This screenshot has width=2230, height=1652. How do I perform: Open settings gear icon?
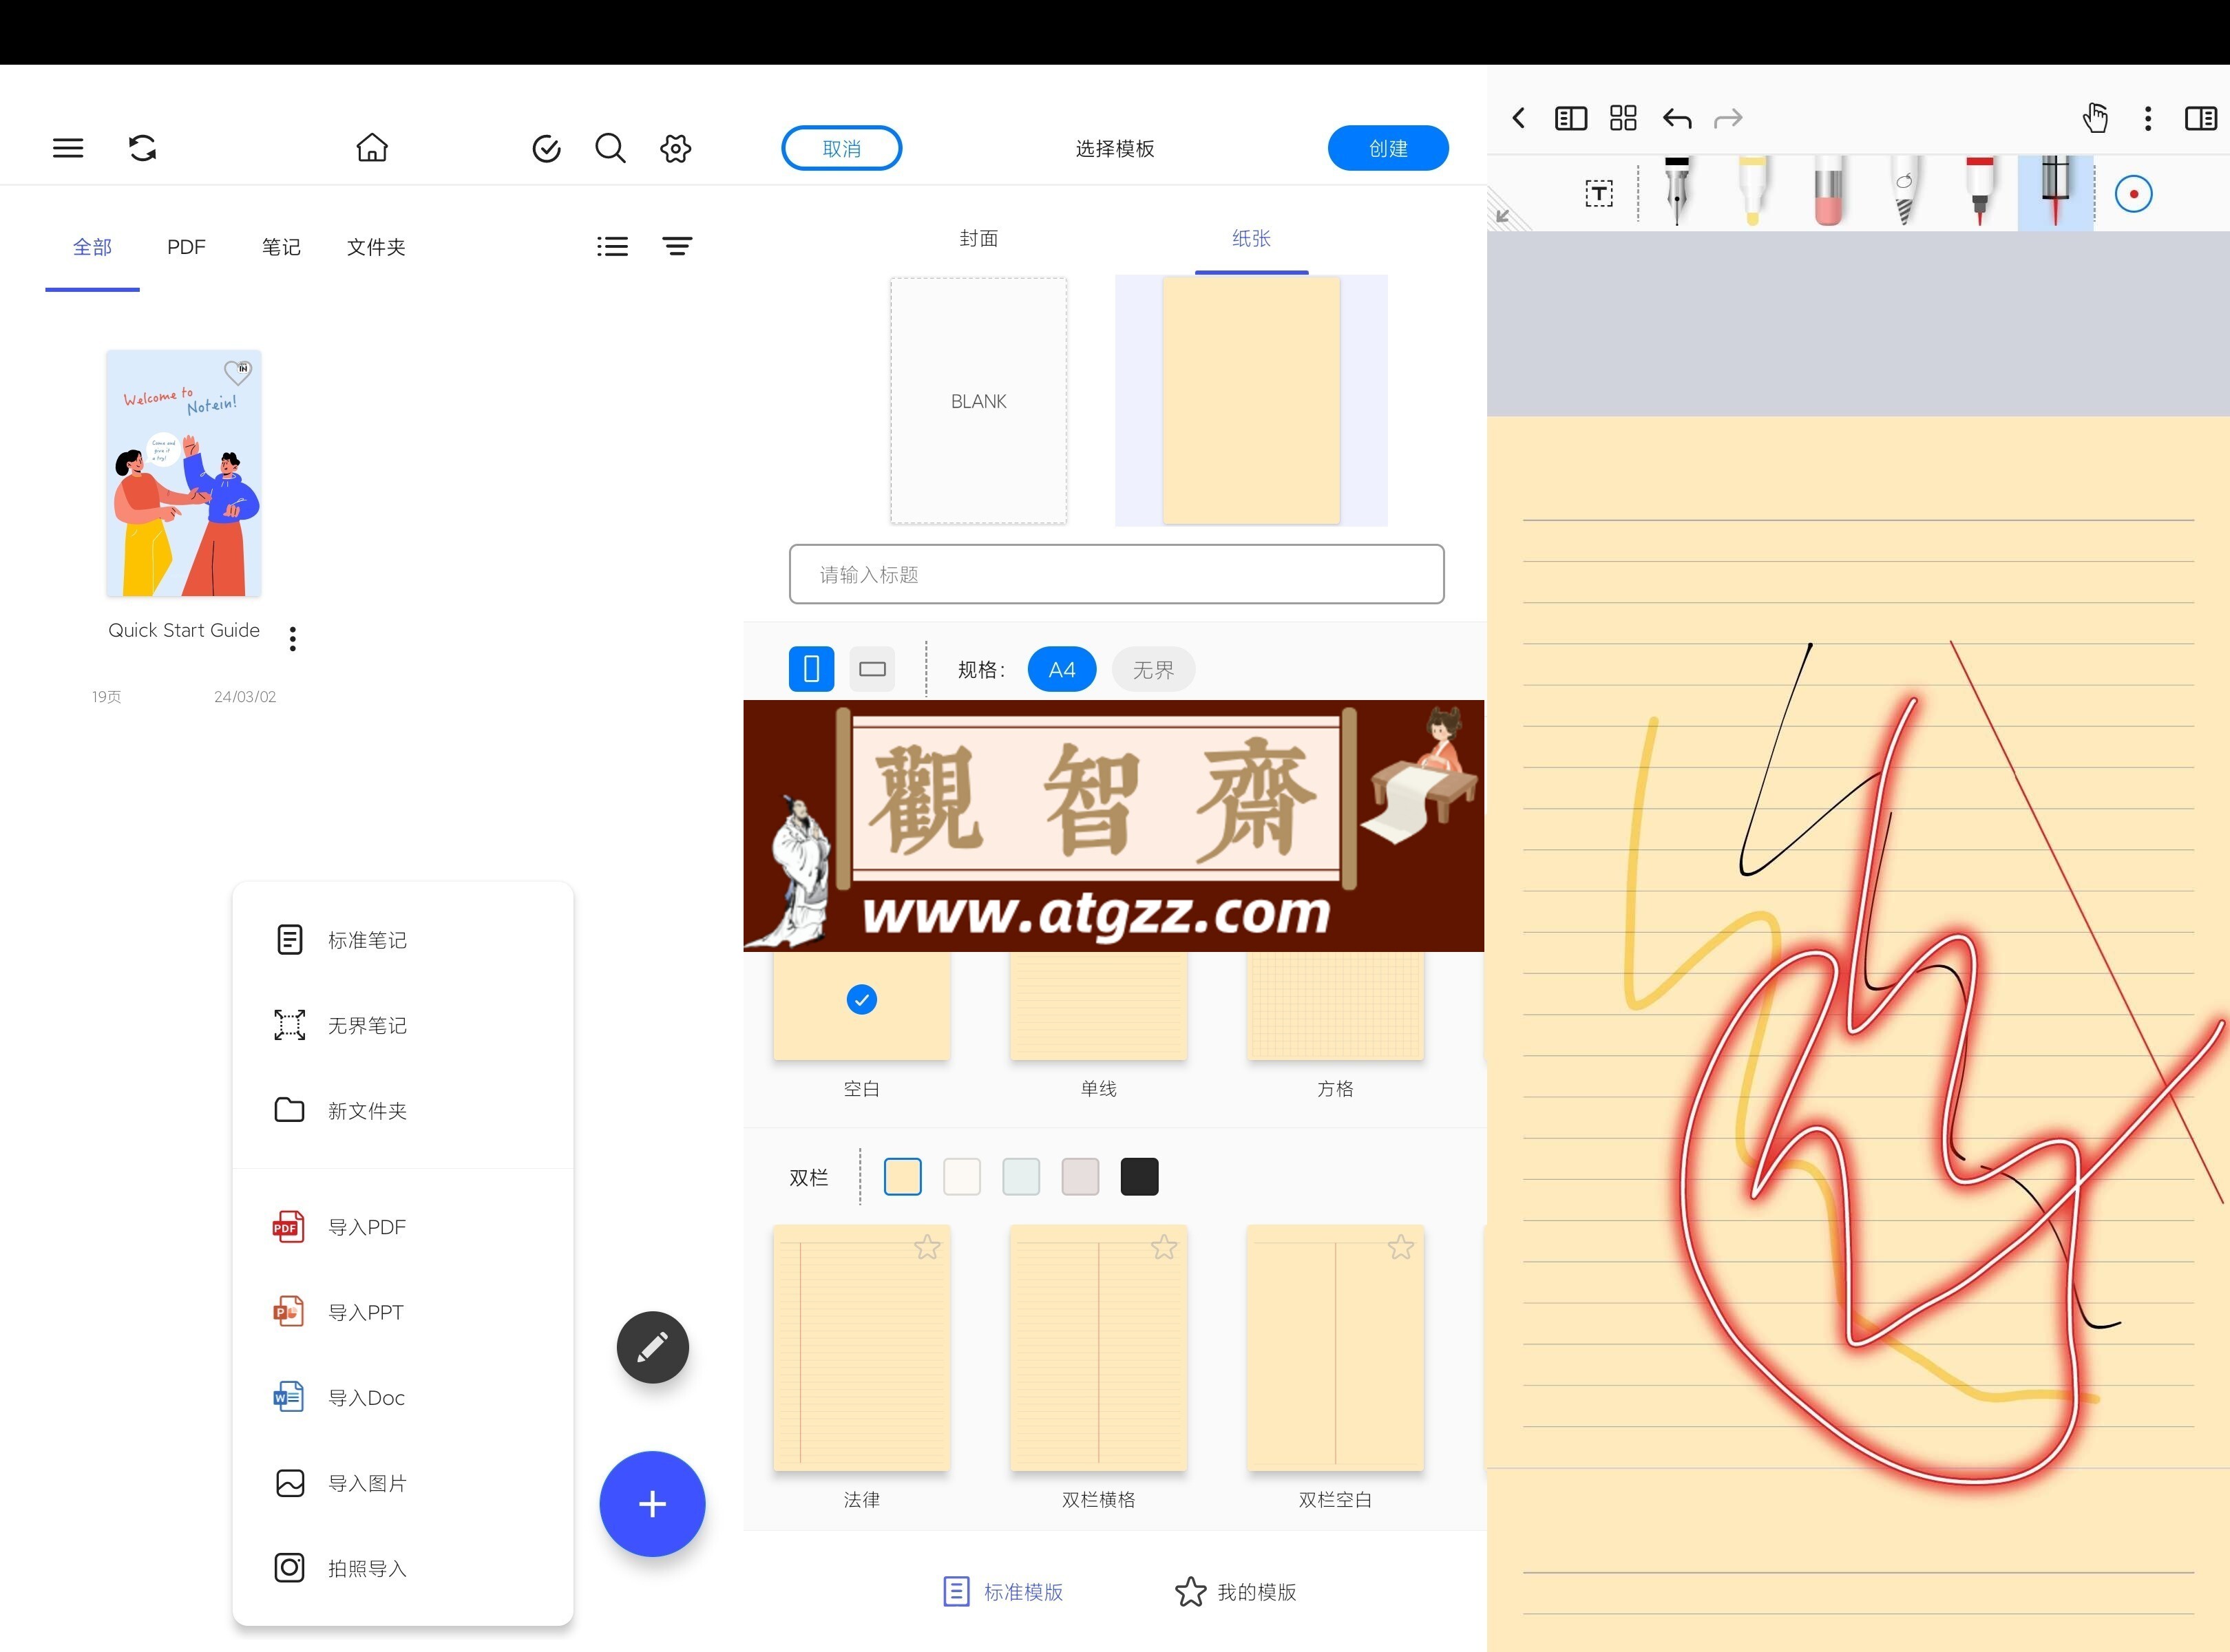coord(675,148)
